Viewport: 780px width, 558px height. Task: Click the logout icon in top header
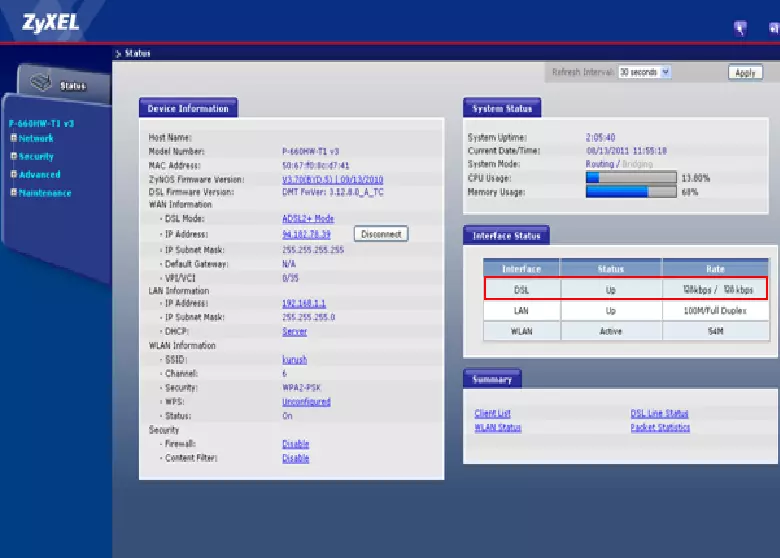(774, 29)
